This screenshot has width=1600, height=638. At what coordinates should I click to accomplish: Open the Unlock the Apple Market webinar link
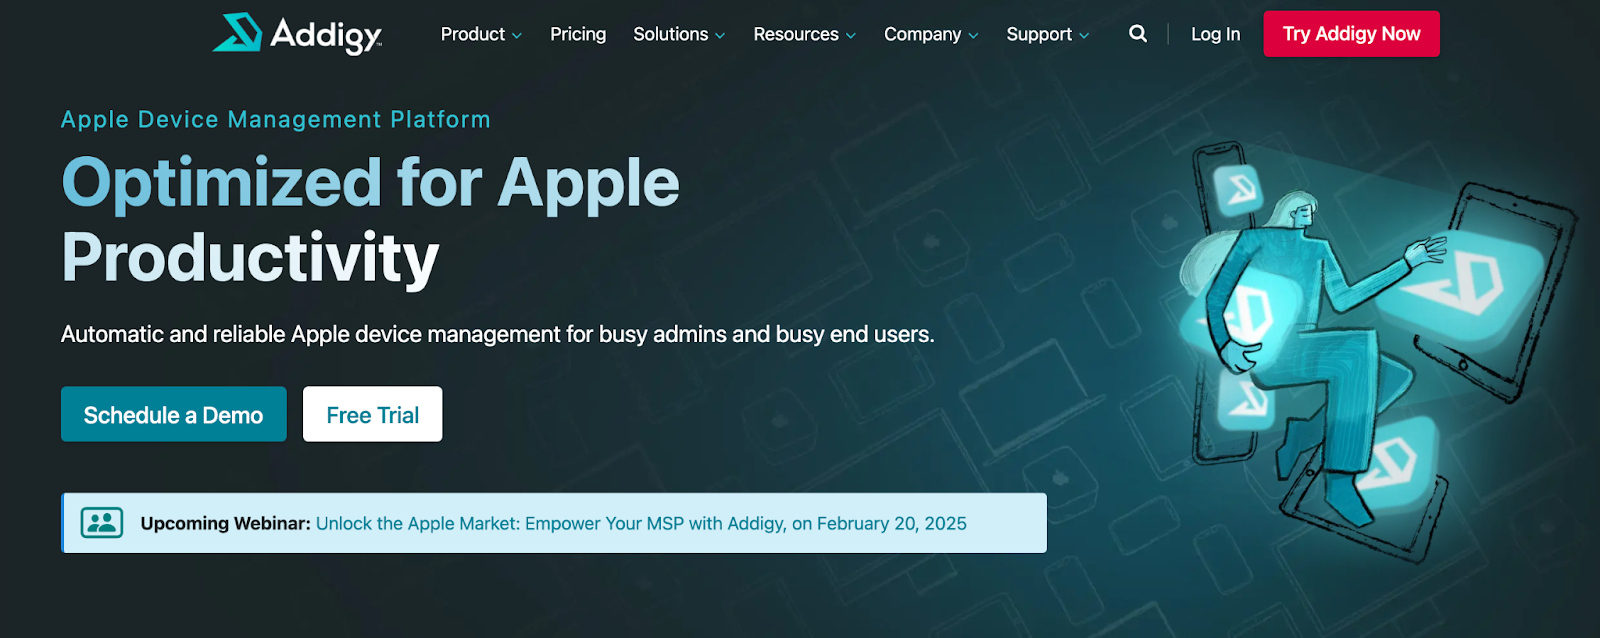(x=641, y=523)
